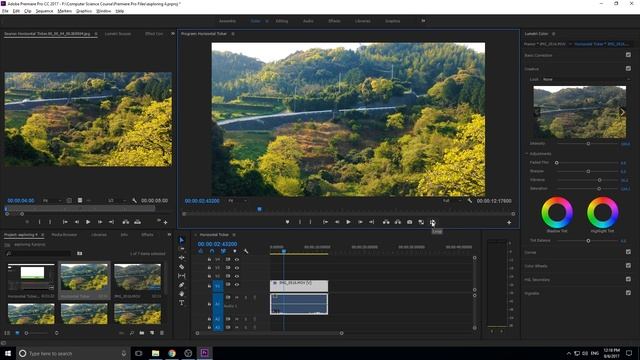Switch to the Editing workspace tab
The image size is (640, 360).
tap(282, 21)
